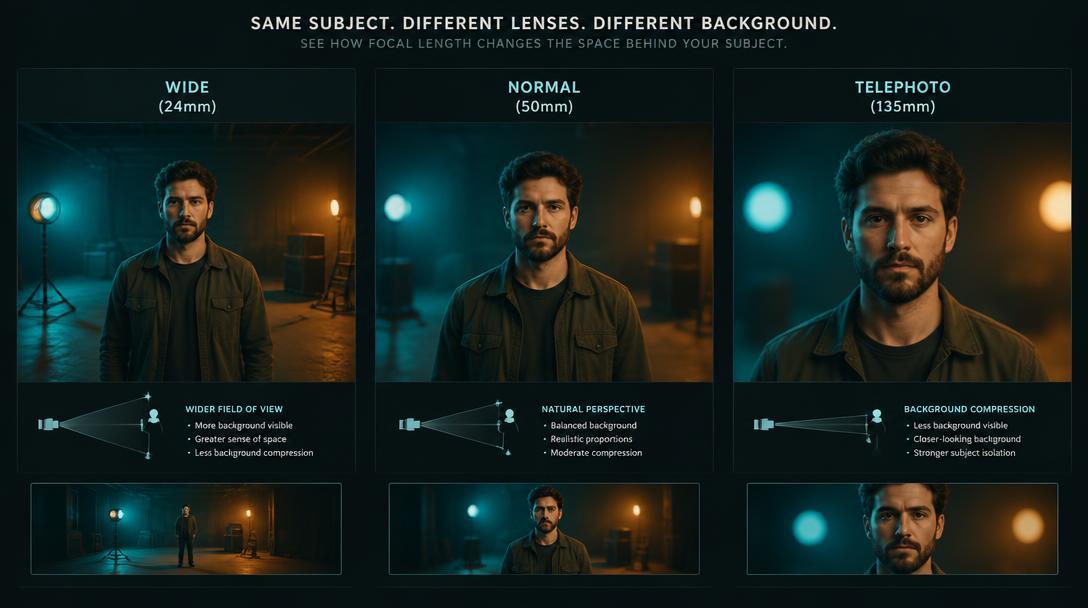Viewport: 1088px width, 608px height.
Task: Open the wide panoramic strip thumbnail
Action: coord(186,529)
